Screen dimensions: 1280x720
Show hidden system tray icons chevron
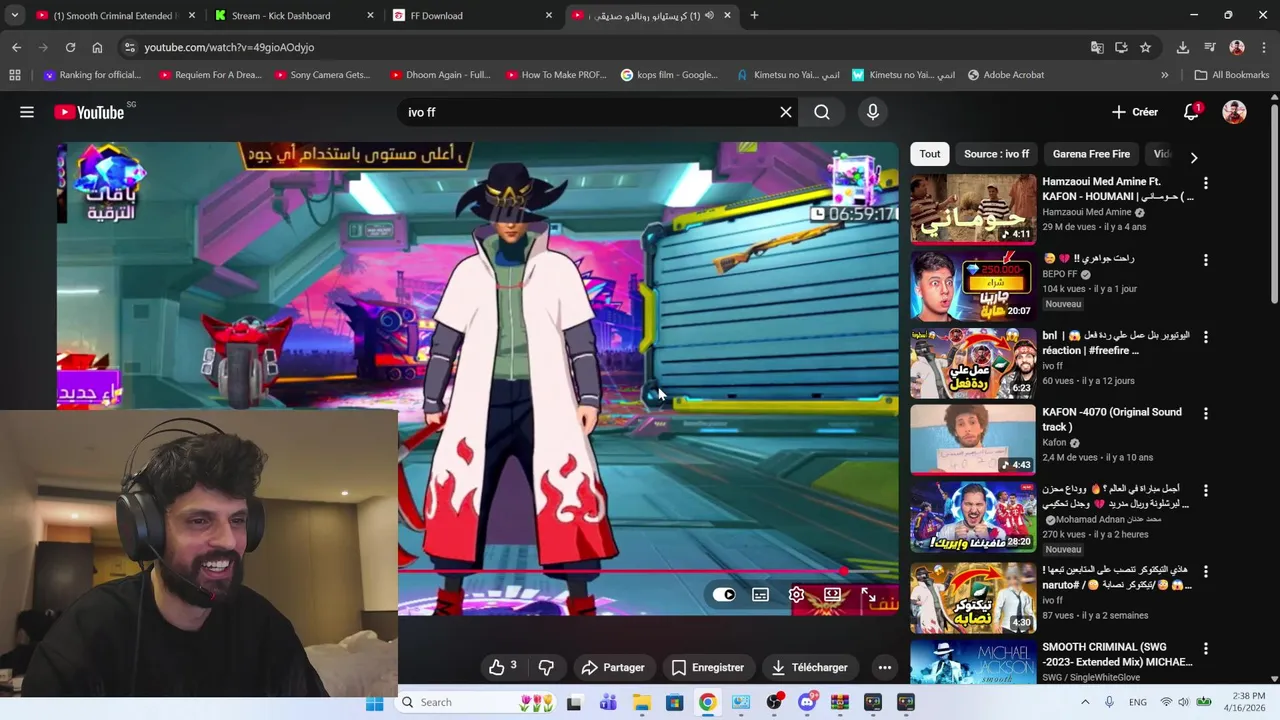pos(1085,702)
